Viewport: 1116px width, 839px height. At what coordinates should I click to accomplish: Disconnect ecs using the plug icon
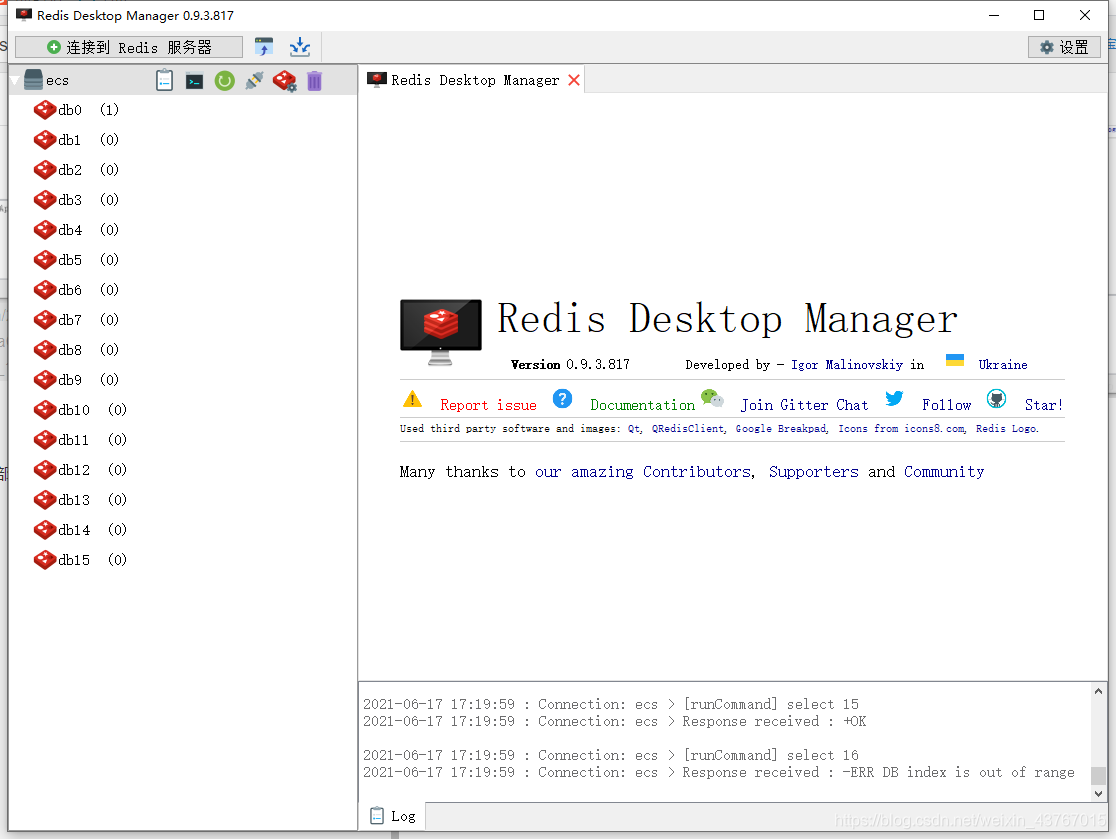coord(254,80)
